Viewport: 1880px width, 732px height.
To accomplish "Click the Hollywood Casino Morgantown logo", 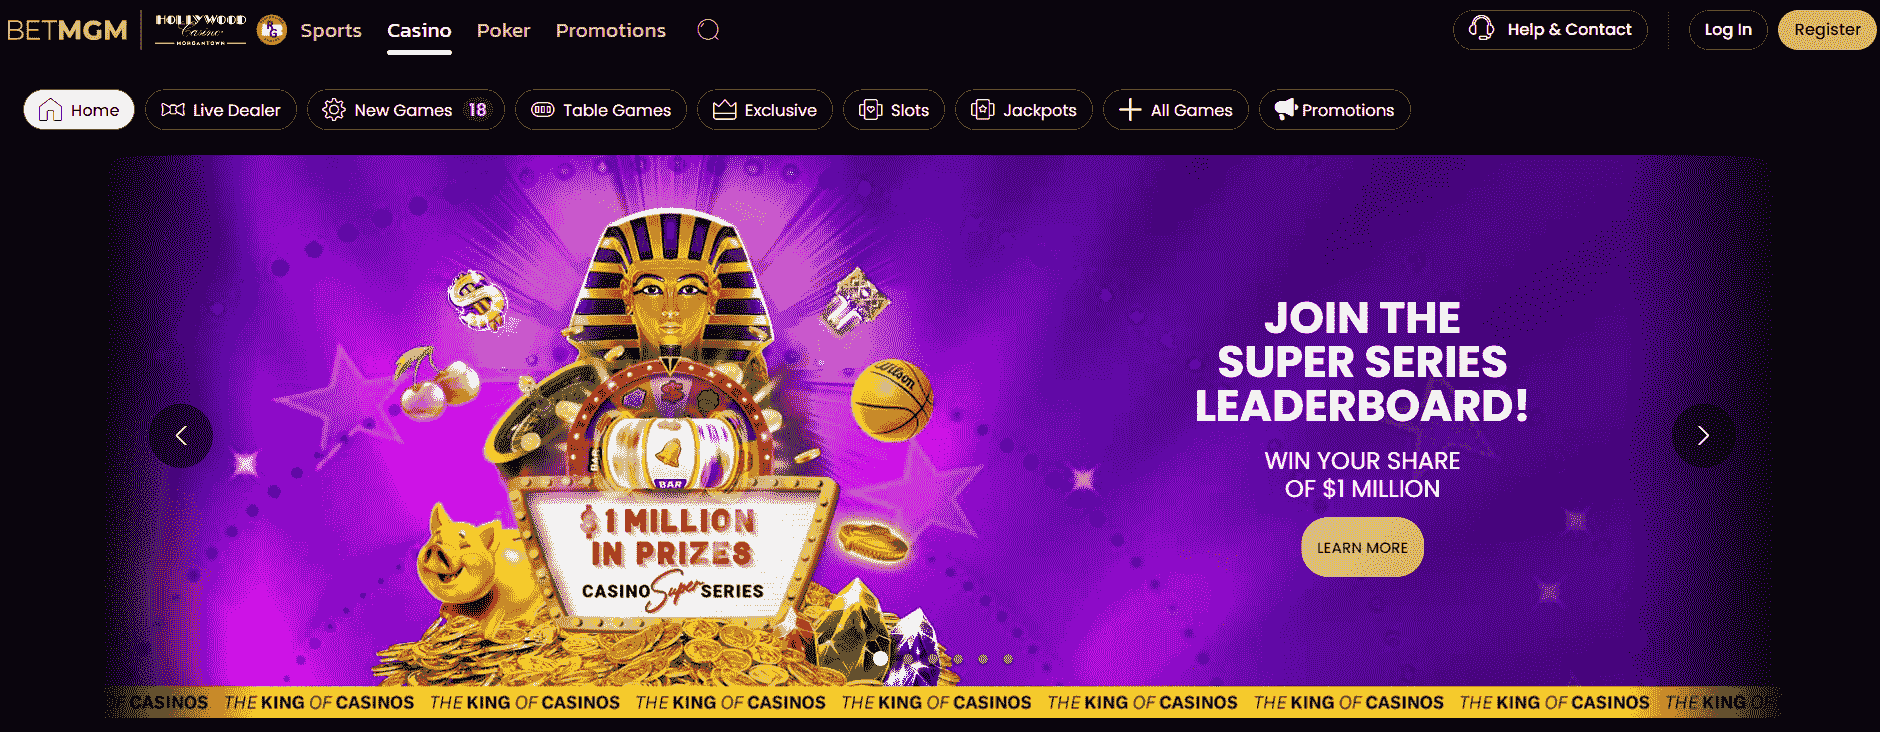I will pos(200,30).
